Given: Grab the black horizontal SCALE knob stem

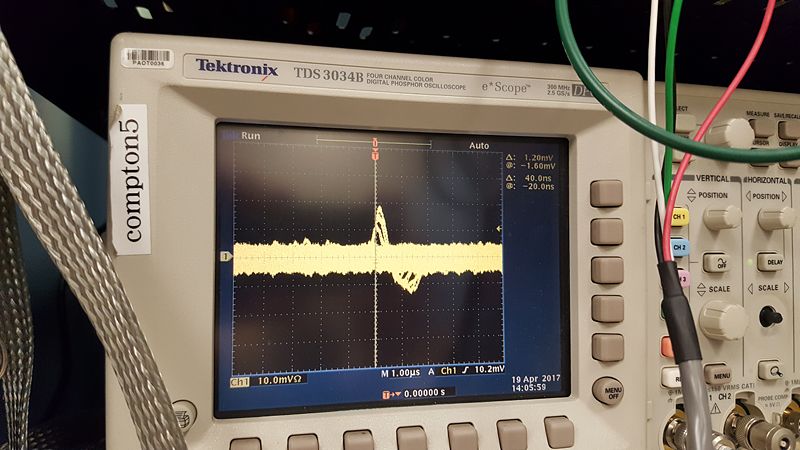Looking at the screenshot, I should (x=770, y=316).
